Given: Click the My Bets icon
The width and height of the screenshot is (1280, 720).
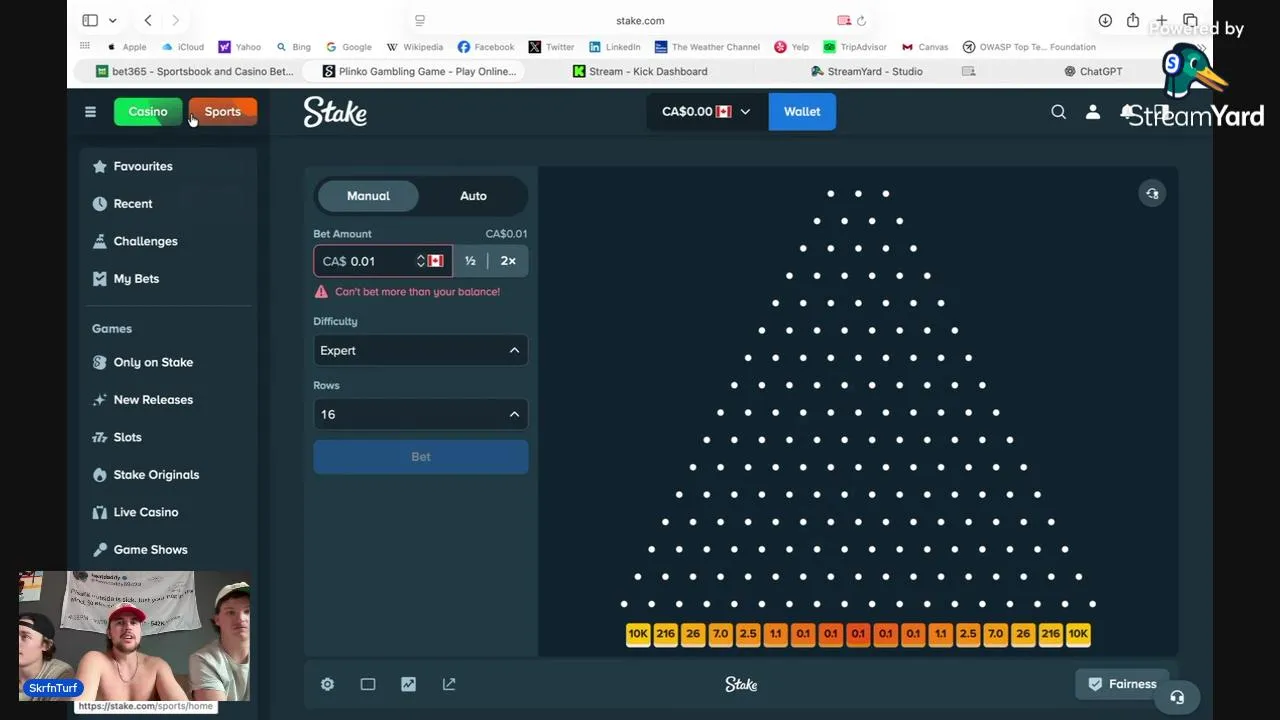Looking at the screenshot, I should [99, 279].
